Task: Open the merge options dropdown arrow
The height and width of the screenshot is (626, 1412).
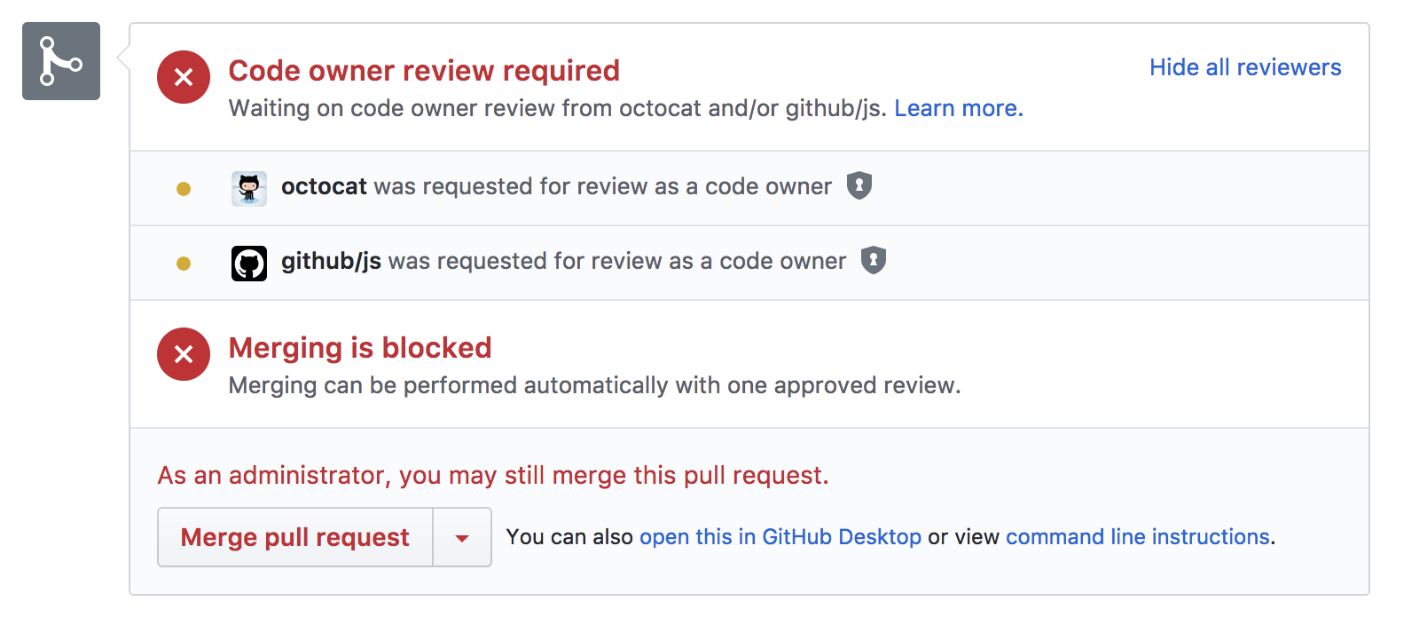Action: tap(461, 537)
